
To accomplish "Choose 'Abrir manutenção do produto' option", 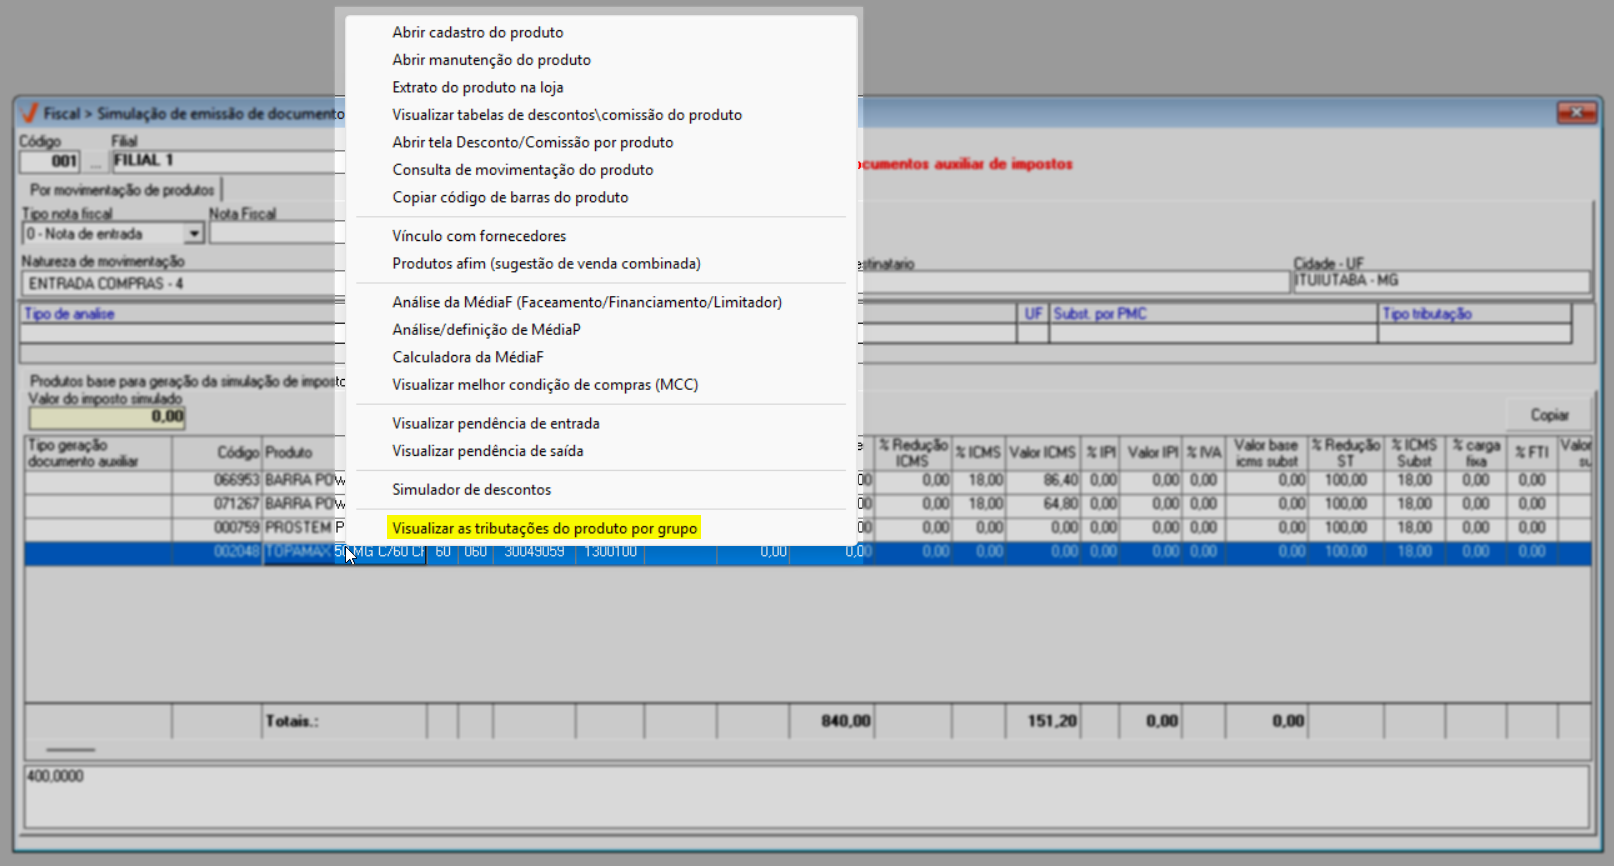I will click(491, 60).
